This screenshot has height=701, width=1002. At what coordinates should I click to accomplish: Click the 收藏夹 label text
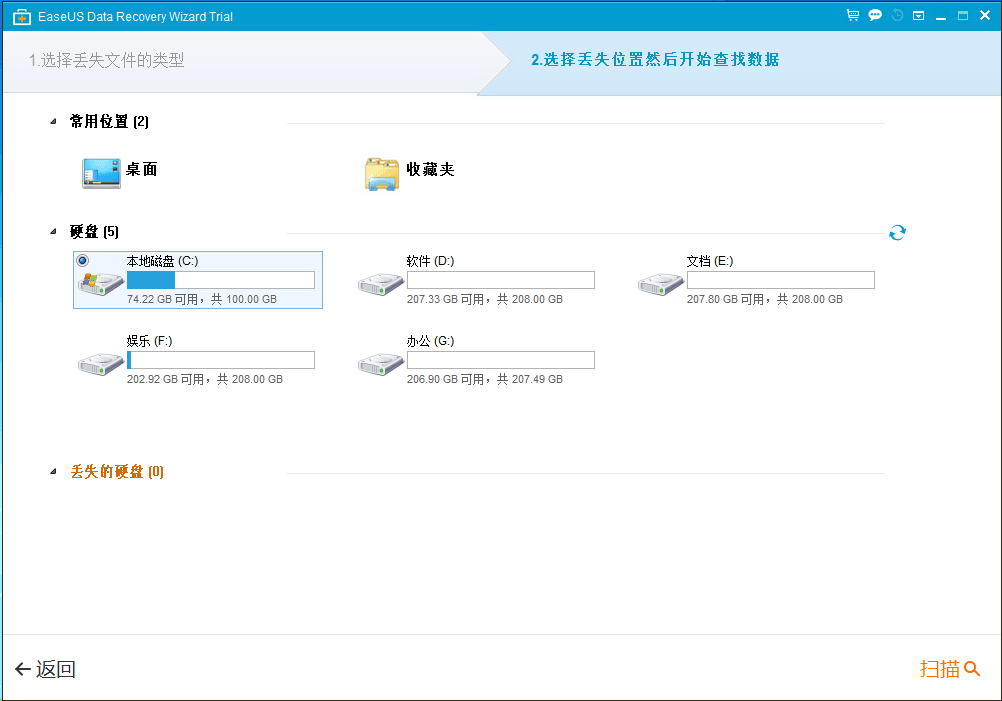click(x=430, y=169)
